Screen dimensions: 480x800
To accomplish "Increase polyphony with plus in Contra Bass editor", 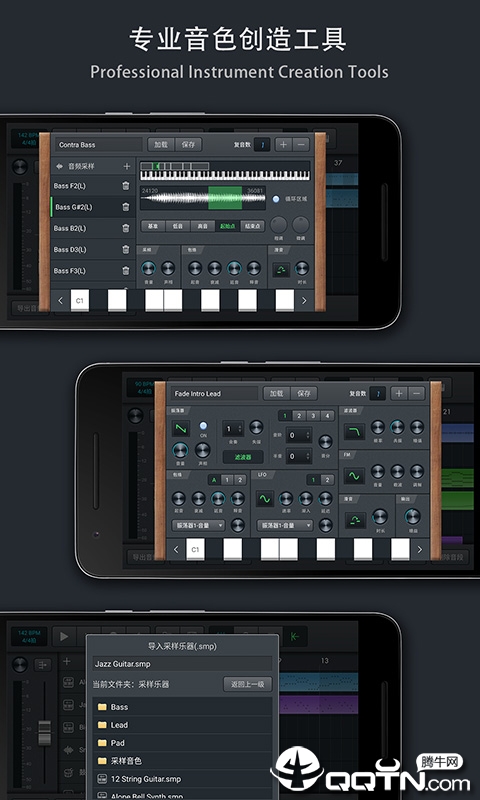I will click(x=284, y=144).
